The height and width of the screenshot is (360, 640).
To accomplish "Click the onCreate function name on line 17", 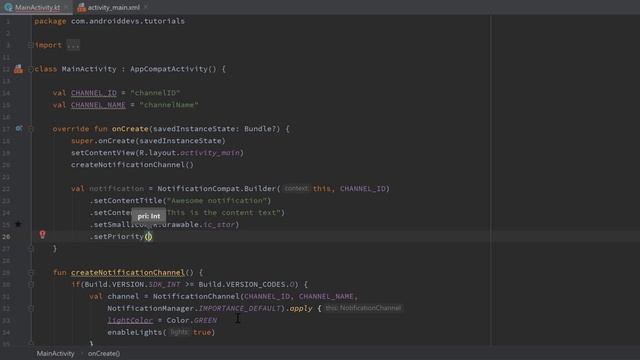I will tap(130, 129).
